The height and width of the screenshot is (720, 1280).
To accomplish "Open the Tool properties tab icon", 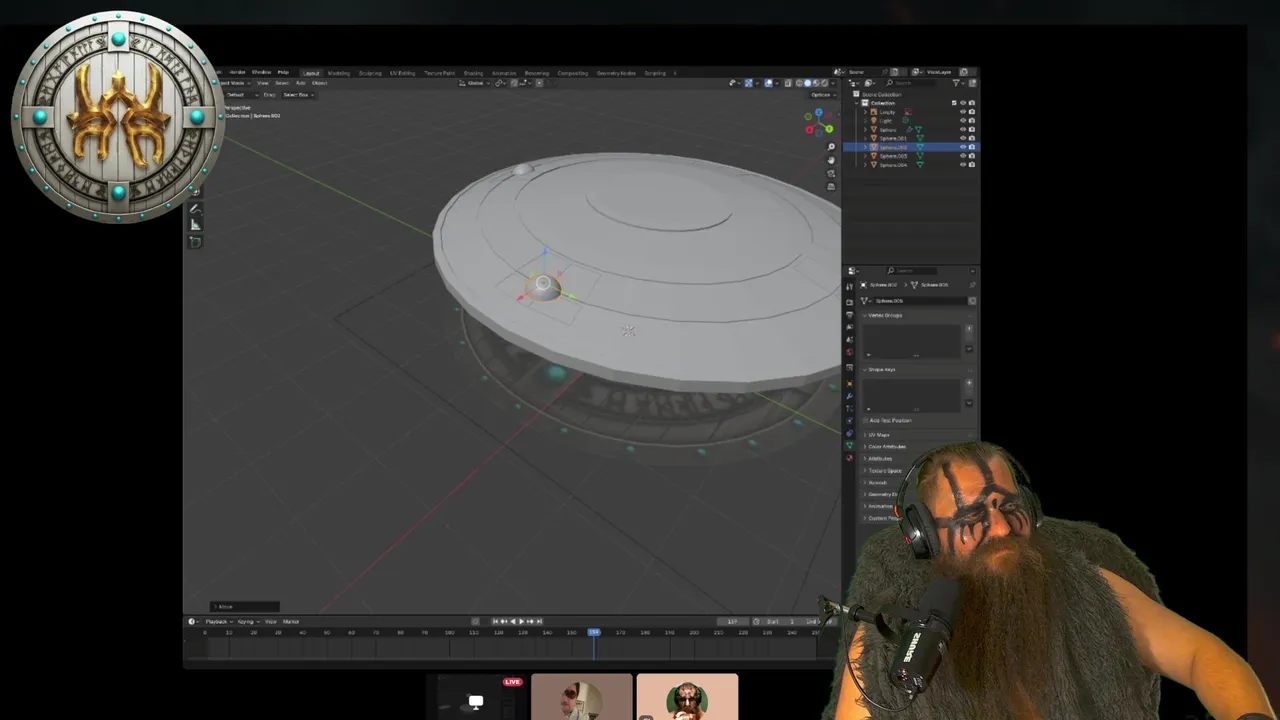I will [850, 286].
